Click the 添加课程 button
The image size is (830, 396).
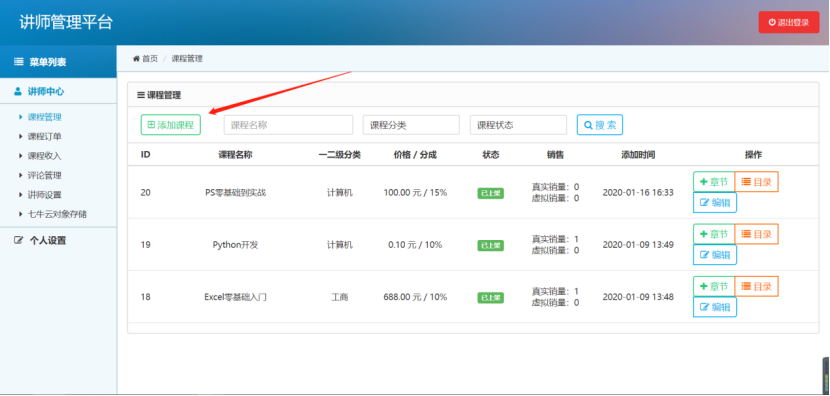tap(170, 125)
